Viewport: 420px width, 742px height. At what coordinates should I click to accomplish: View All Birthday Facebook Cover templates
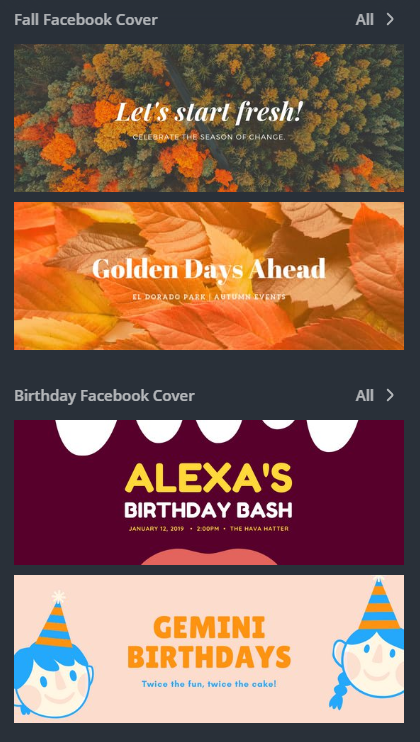365,395
